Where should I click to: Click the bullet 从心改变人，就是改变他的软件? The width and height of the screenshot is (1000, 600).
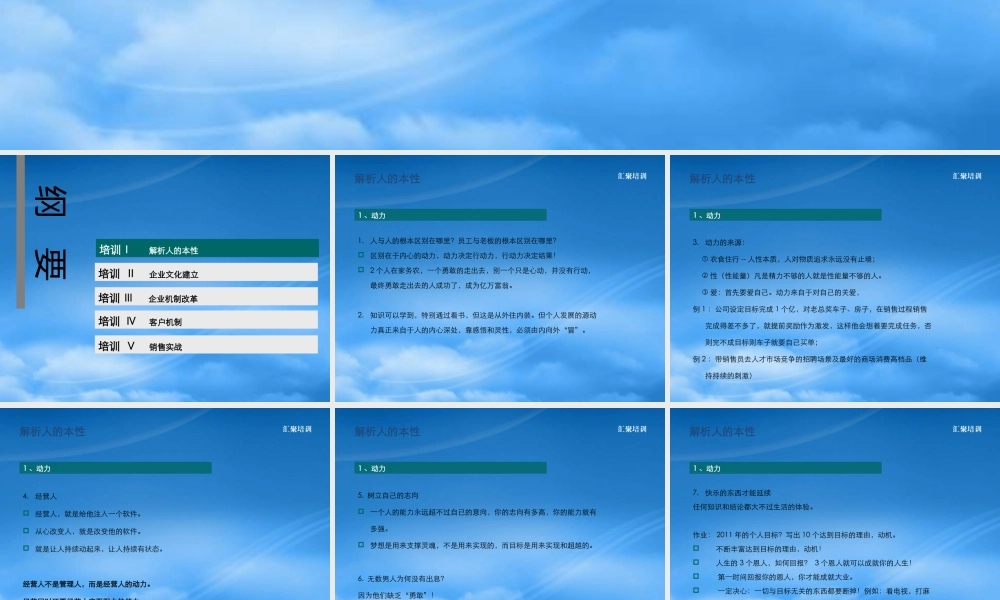click(88, 530)
